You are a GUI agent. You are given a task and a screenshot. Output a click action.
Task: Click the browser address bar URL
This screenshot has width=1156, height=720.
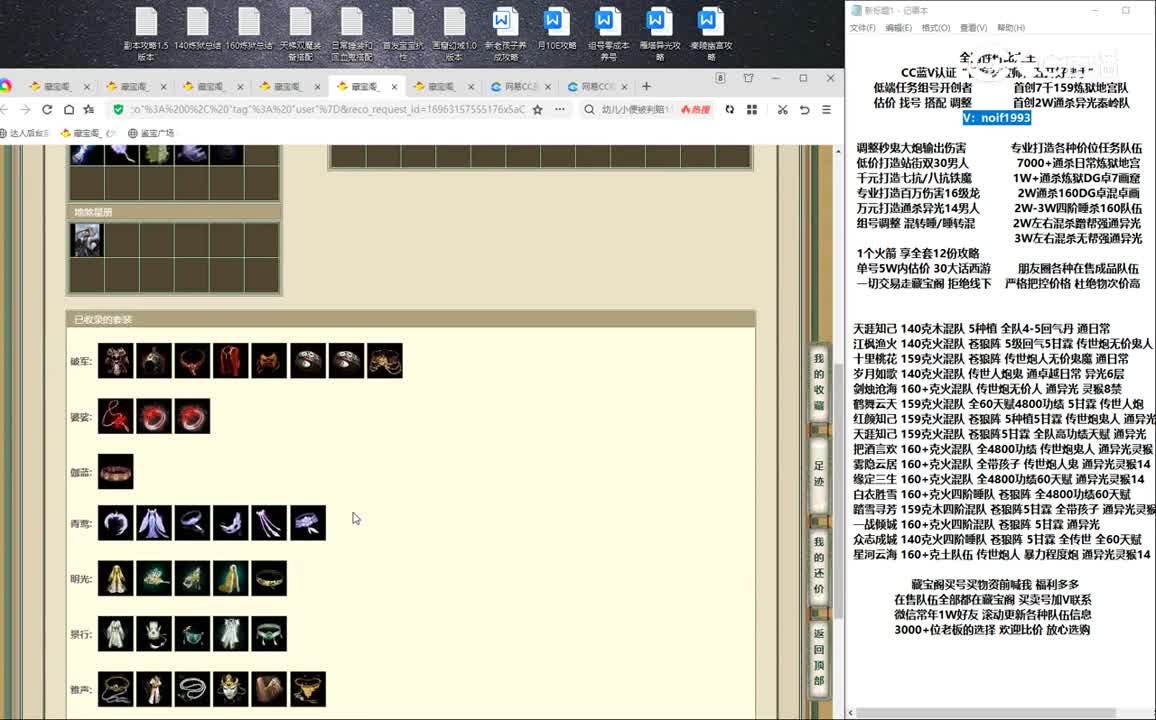pyautogui.click(x=328, y=109)
